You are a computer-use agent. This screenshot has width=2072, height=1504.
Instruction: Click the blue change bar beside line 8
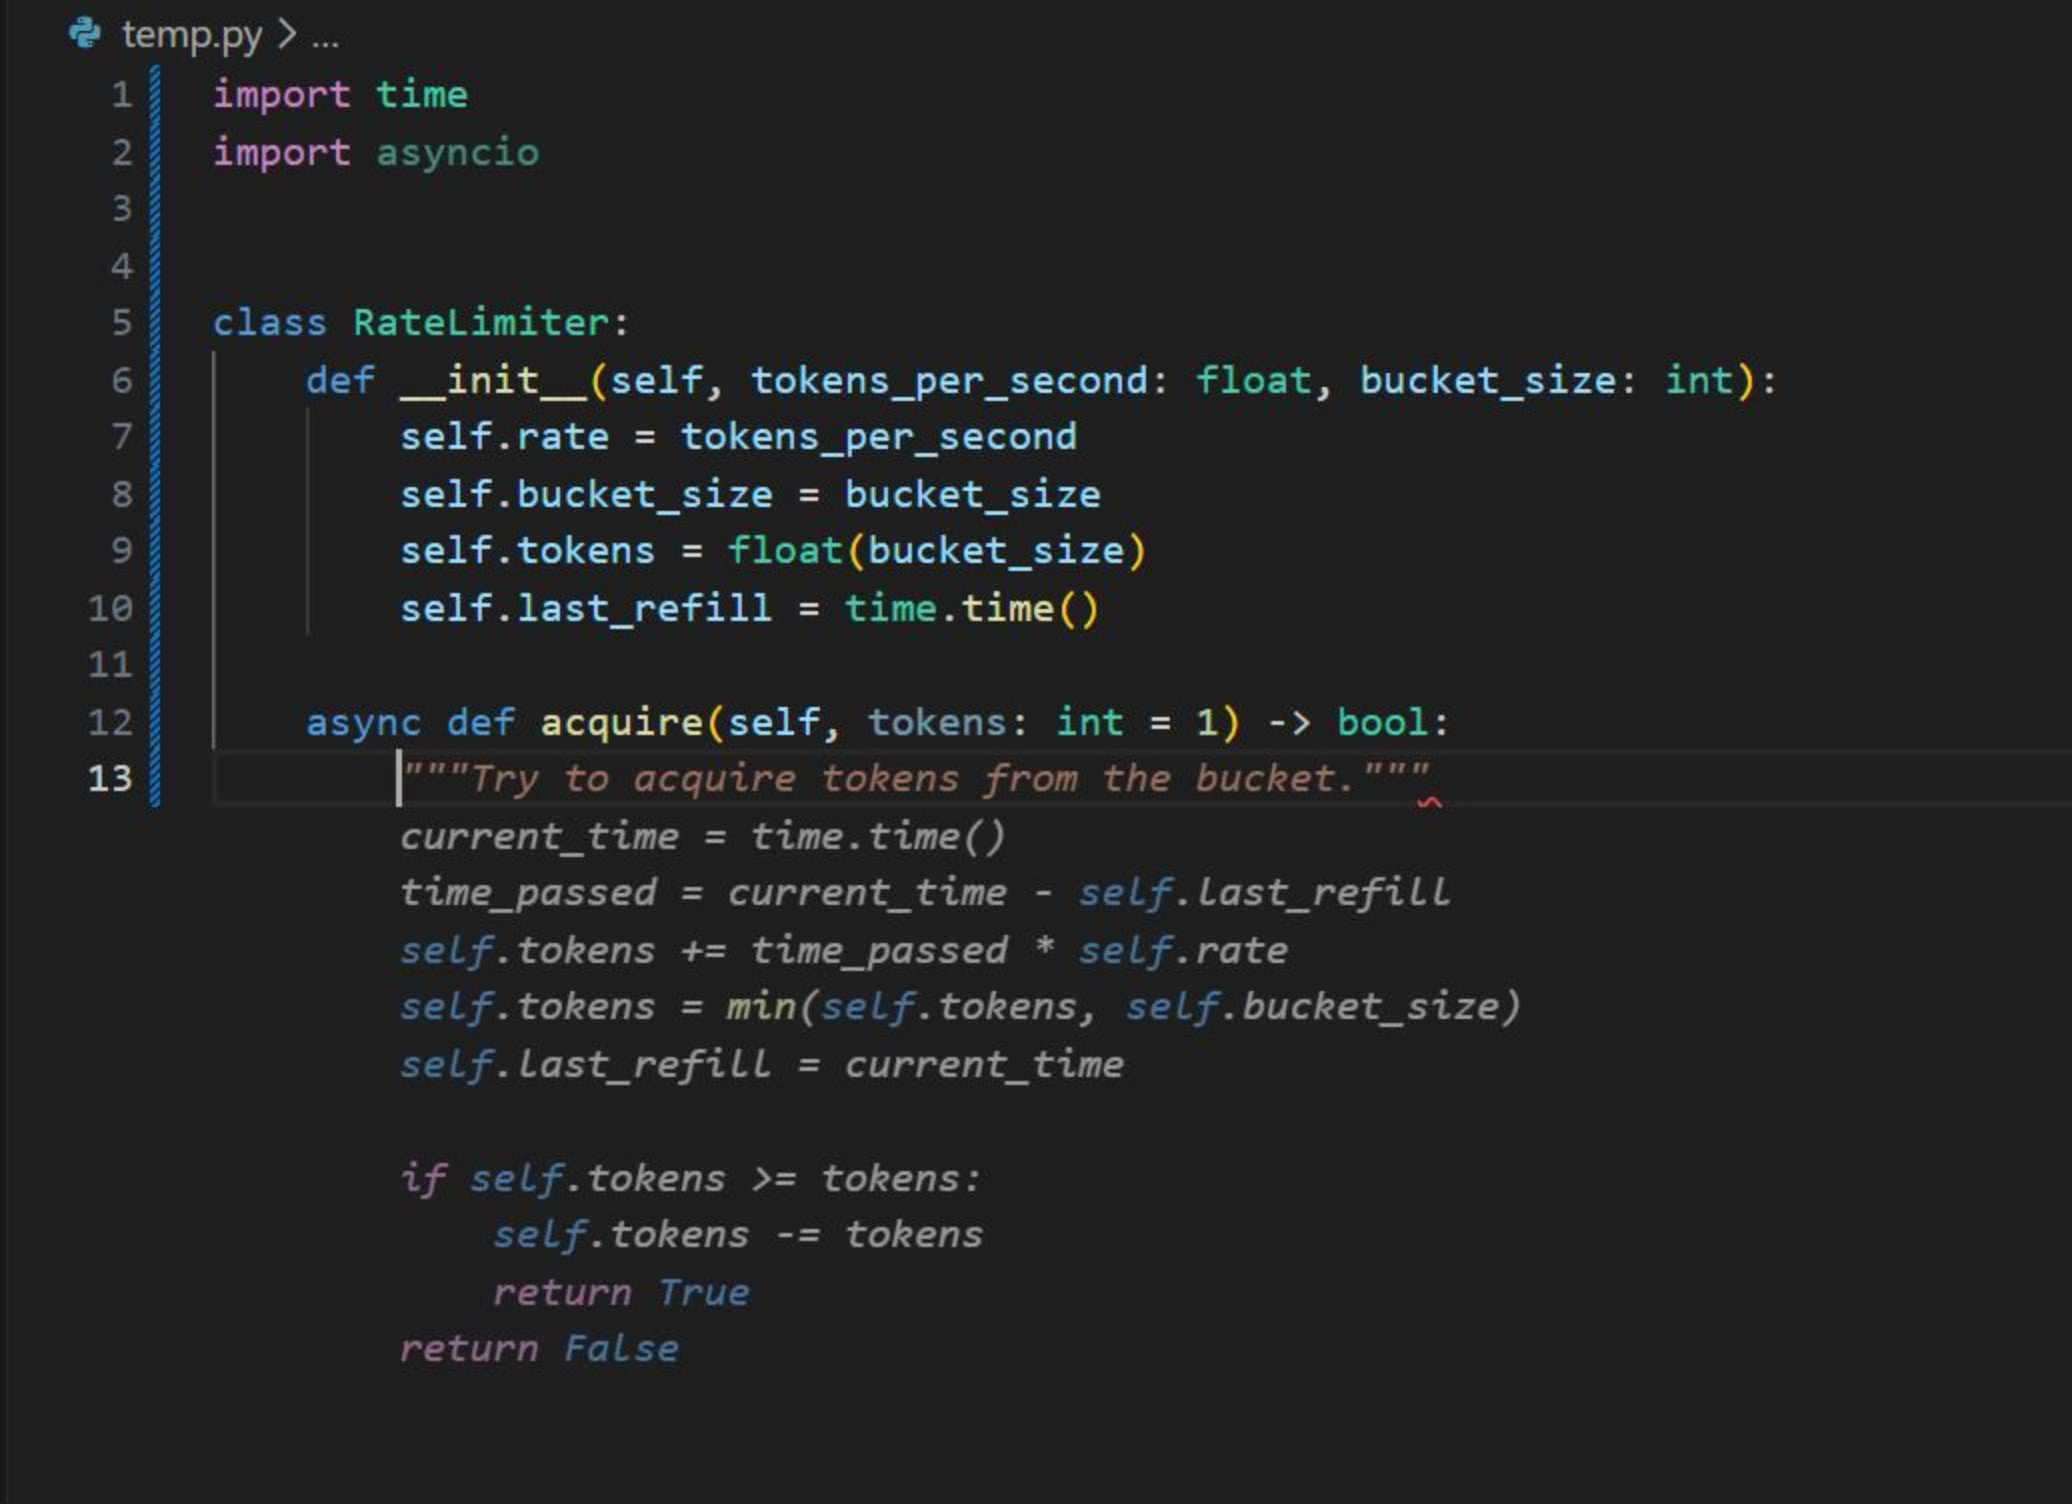[155, 494]
